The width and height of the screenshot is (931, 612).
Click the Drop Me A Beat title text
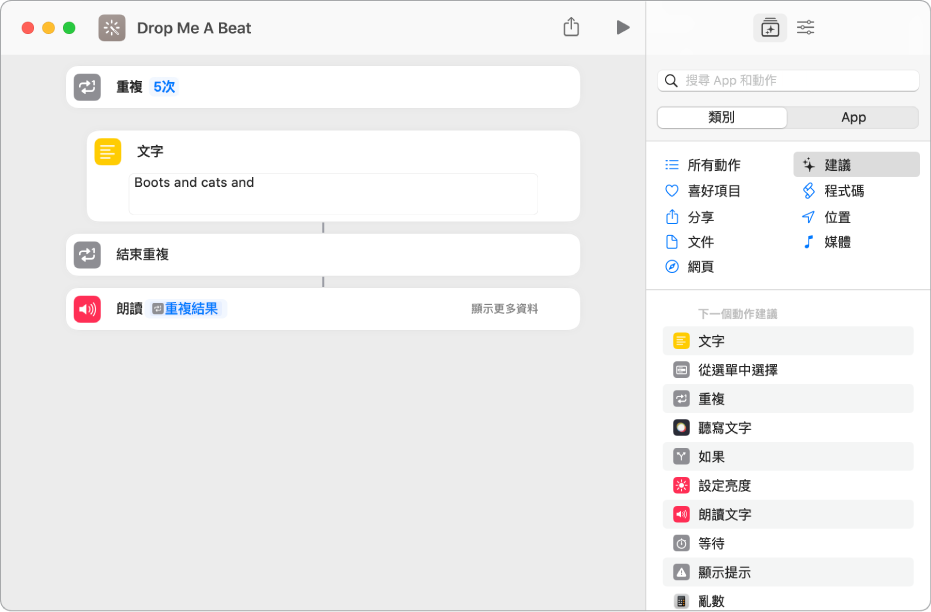194,28
